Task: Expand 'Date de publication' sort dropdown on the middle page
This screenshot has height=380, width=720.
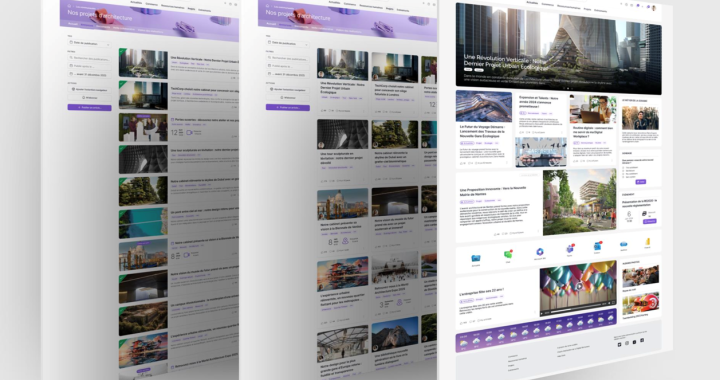Action: pyautogui.click(x=287, y=43)
